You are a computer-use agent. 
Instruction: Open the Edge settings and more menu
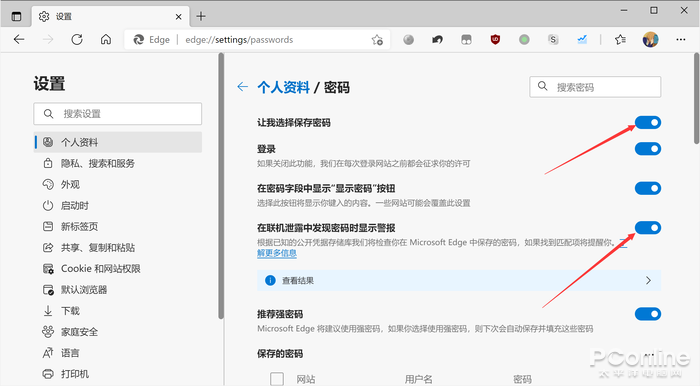[681, 40]
